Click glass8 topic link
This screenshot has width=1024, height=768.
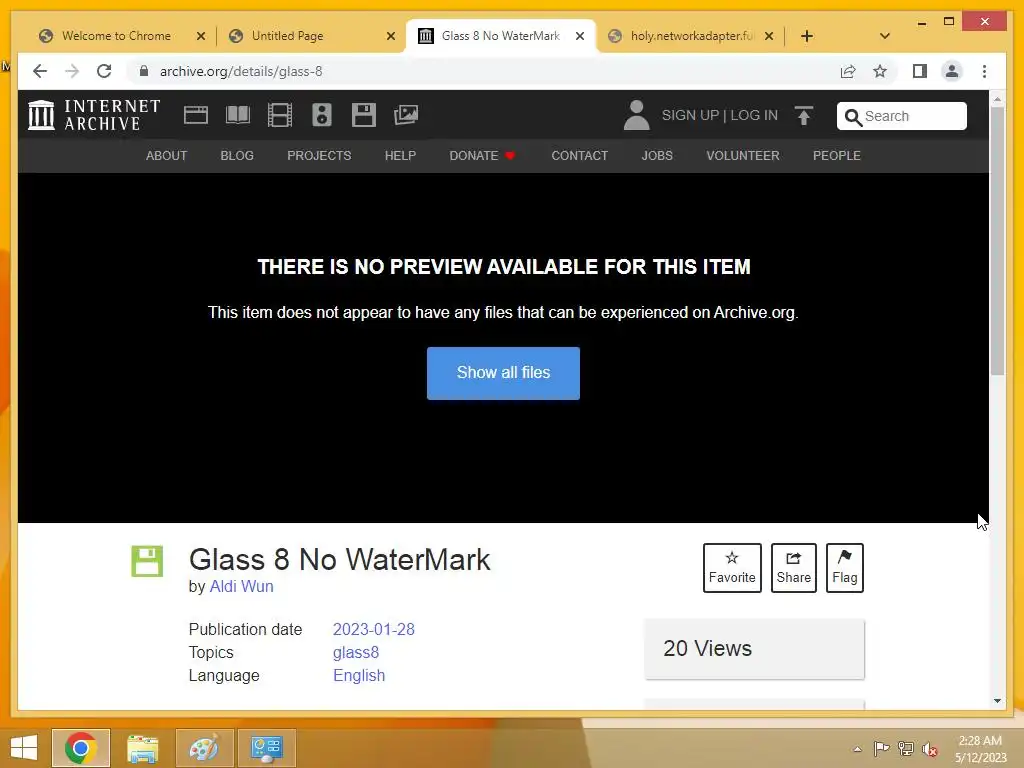coord(356,652)
